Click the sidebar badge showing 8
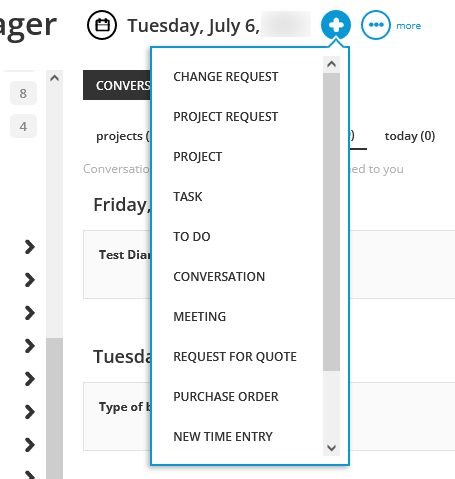 pos(23,93)
